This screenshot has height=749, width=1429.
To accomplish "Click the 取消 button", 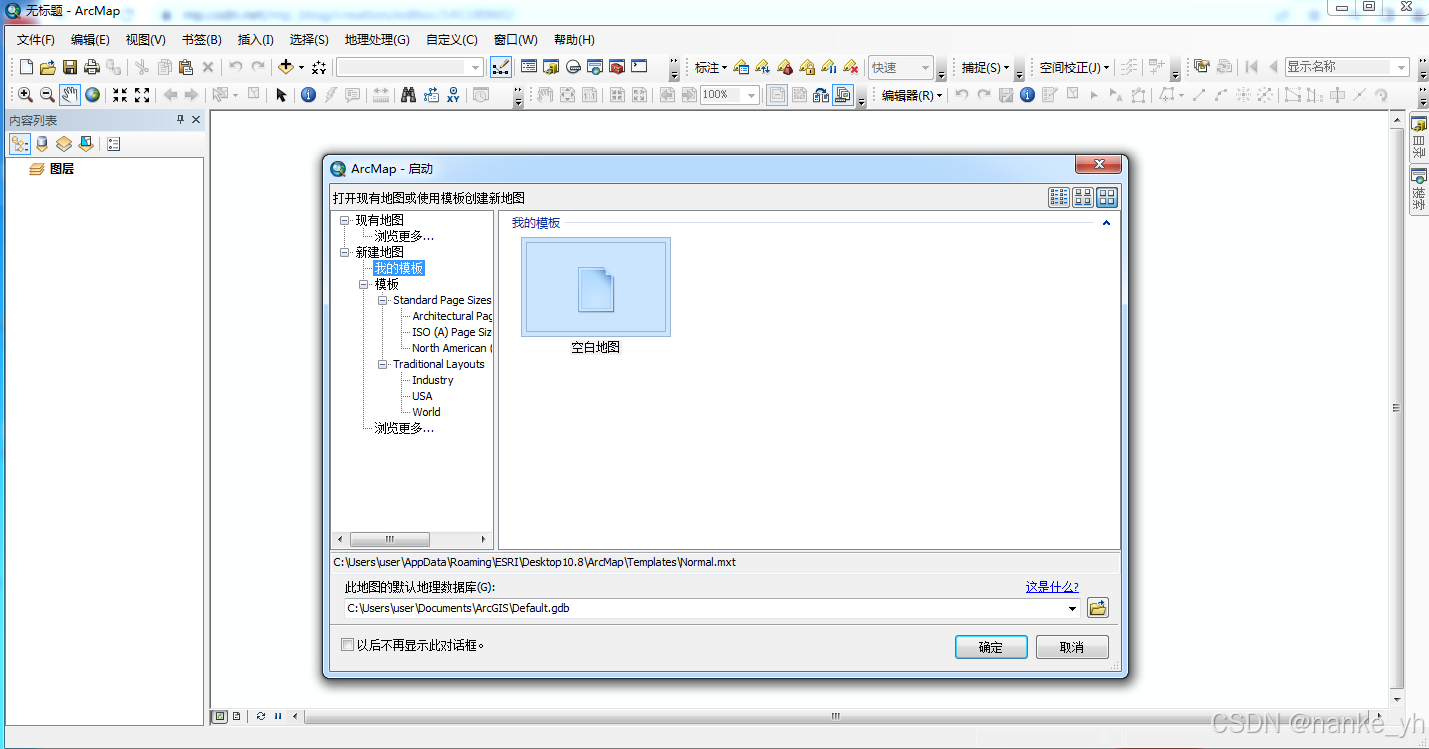I will pyautogui.click(x=1072, y=647).
